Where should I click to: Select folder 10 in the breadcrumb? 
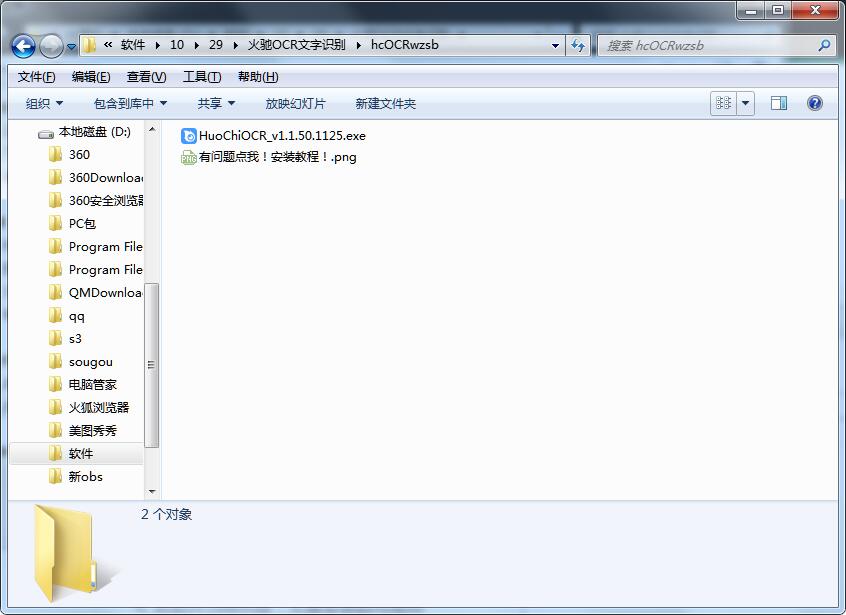177,45
